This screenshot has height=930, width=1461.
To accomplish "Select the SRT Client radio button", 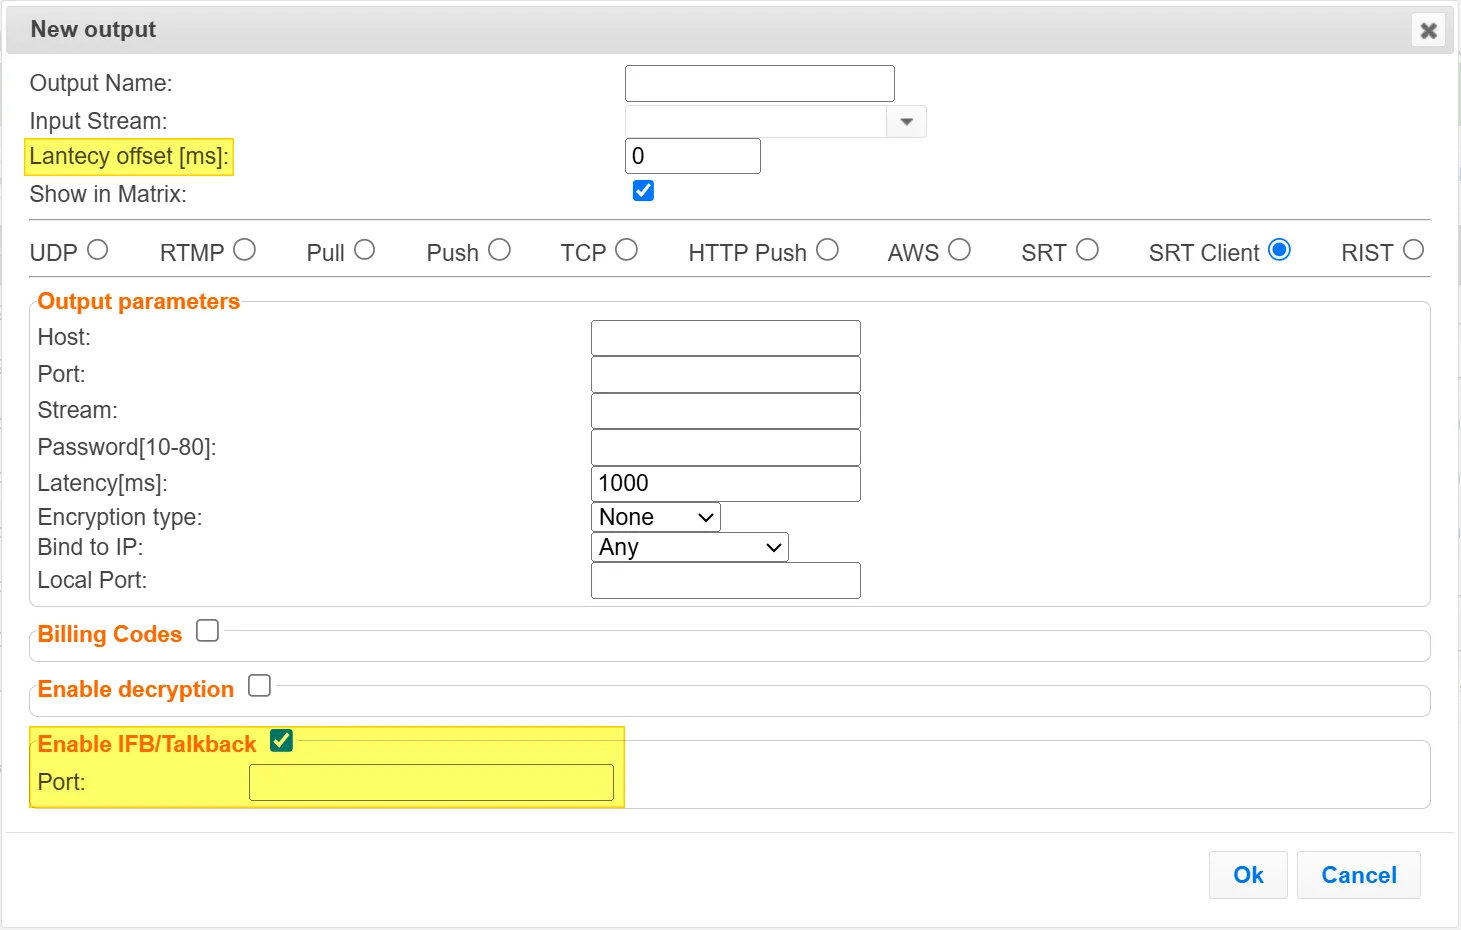I will pyautogui.click(x=1279, y=250).
